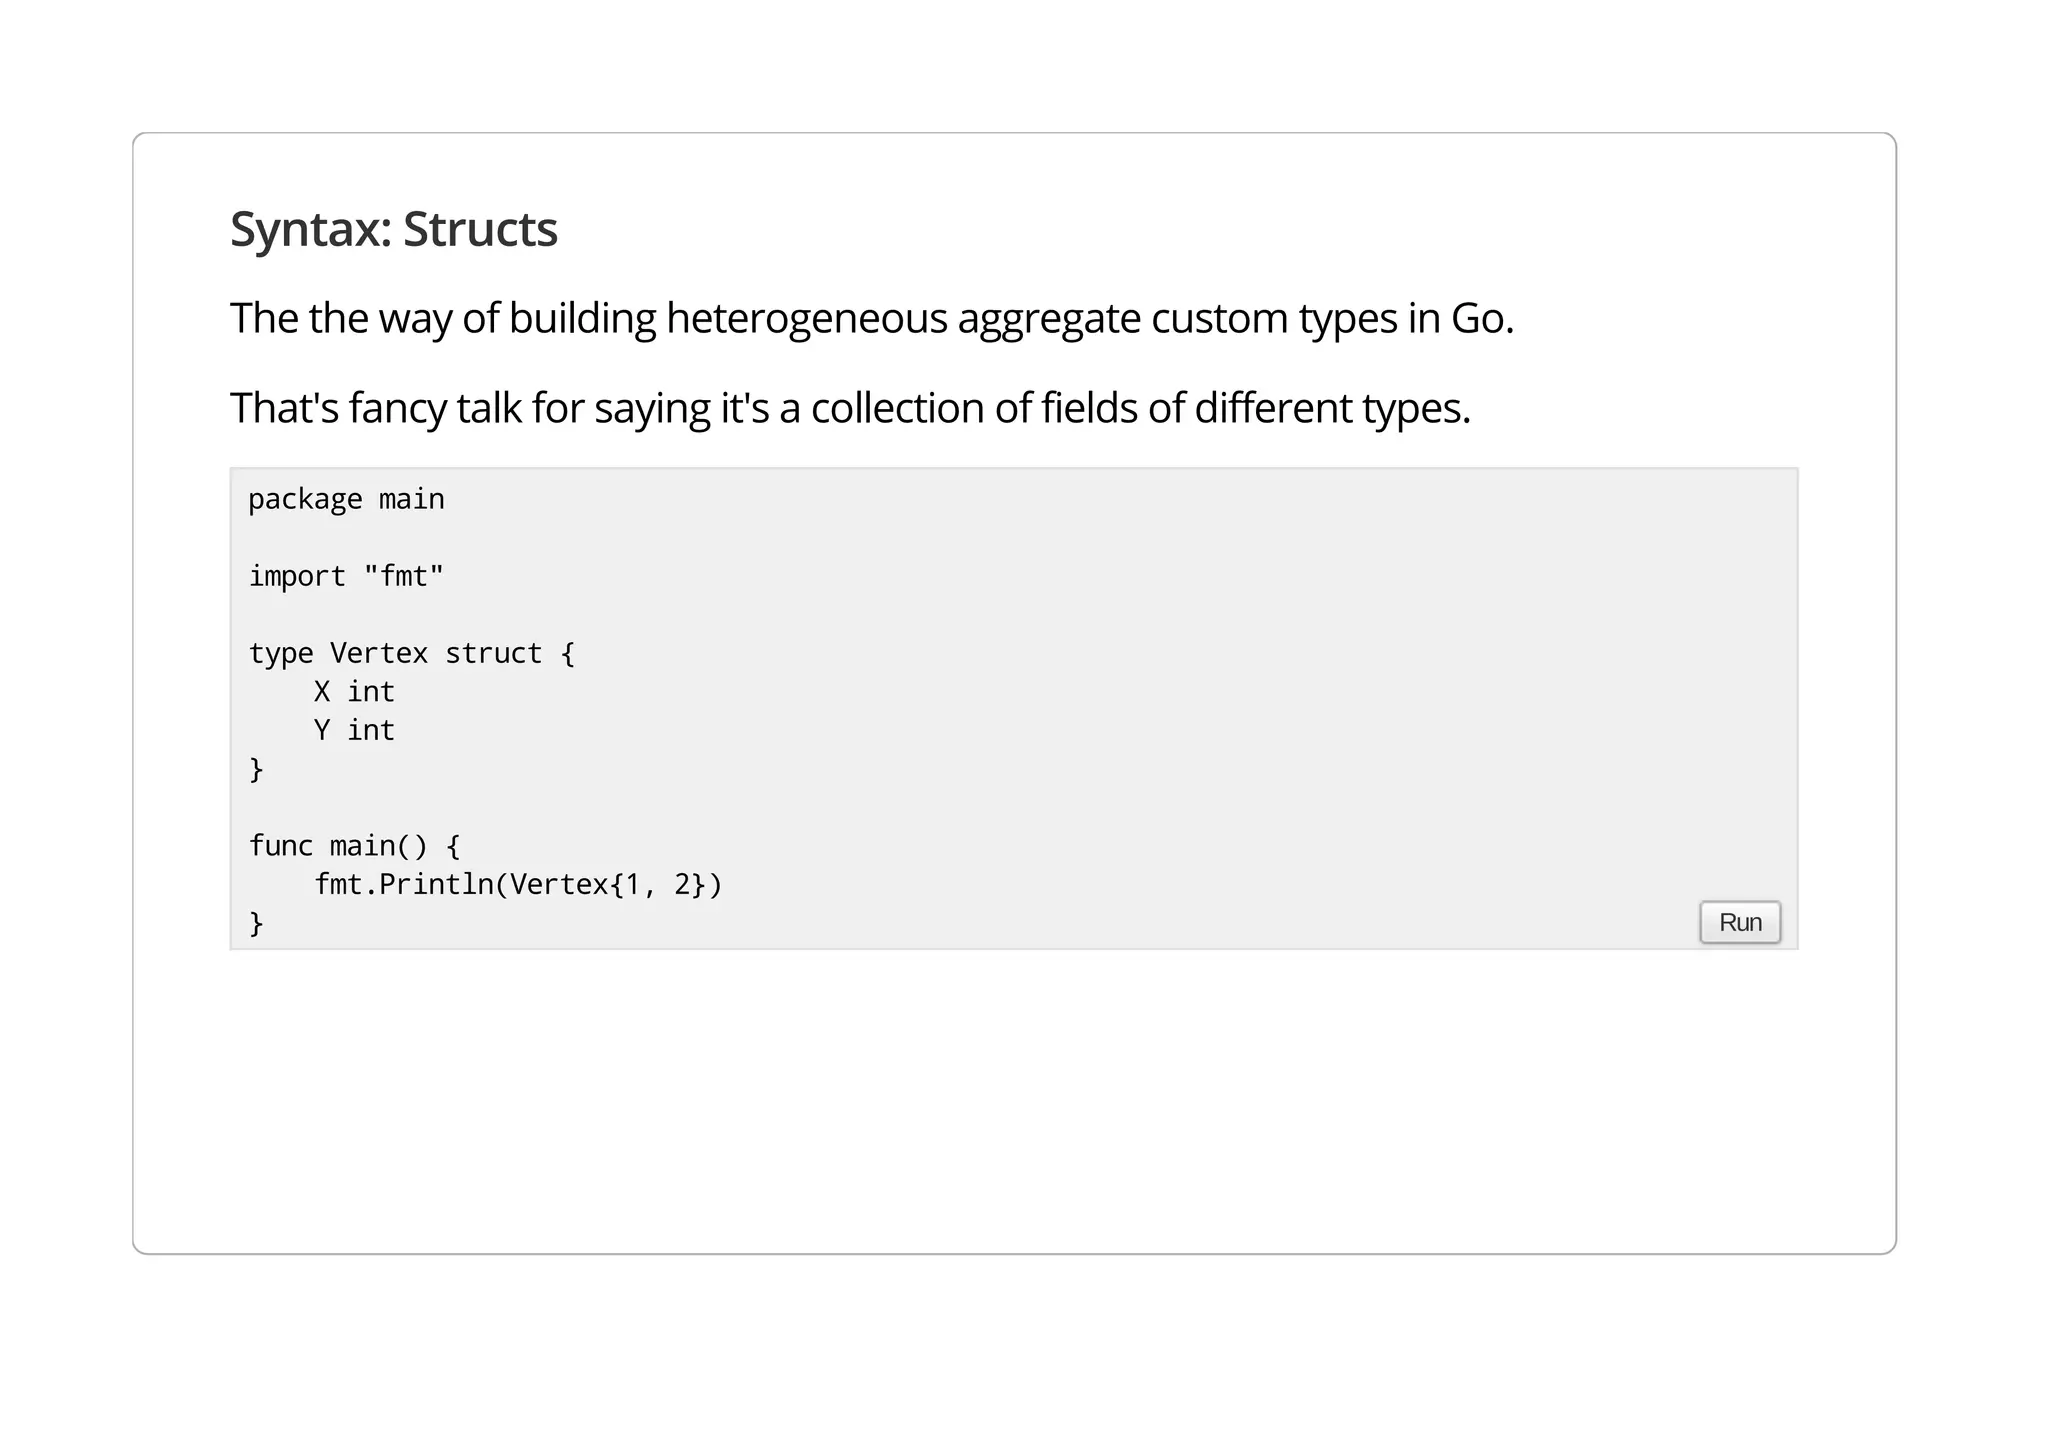Click the 'package main' code line
The height and width of the screenshot is (1448, 2048).
(x=346, y=499)
